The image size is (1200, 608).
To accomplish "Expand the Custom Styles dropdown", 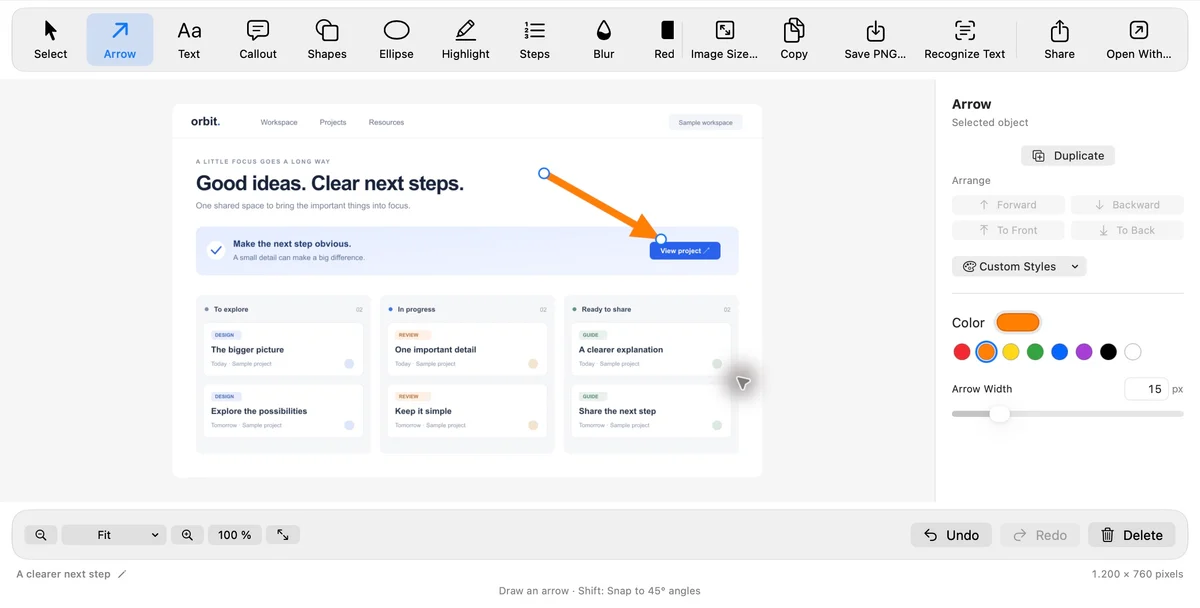I will click(x=1019, y=267).
